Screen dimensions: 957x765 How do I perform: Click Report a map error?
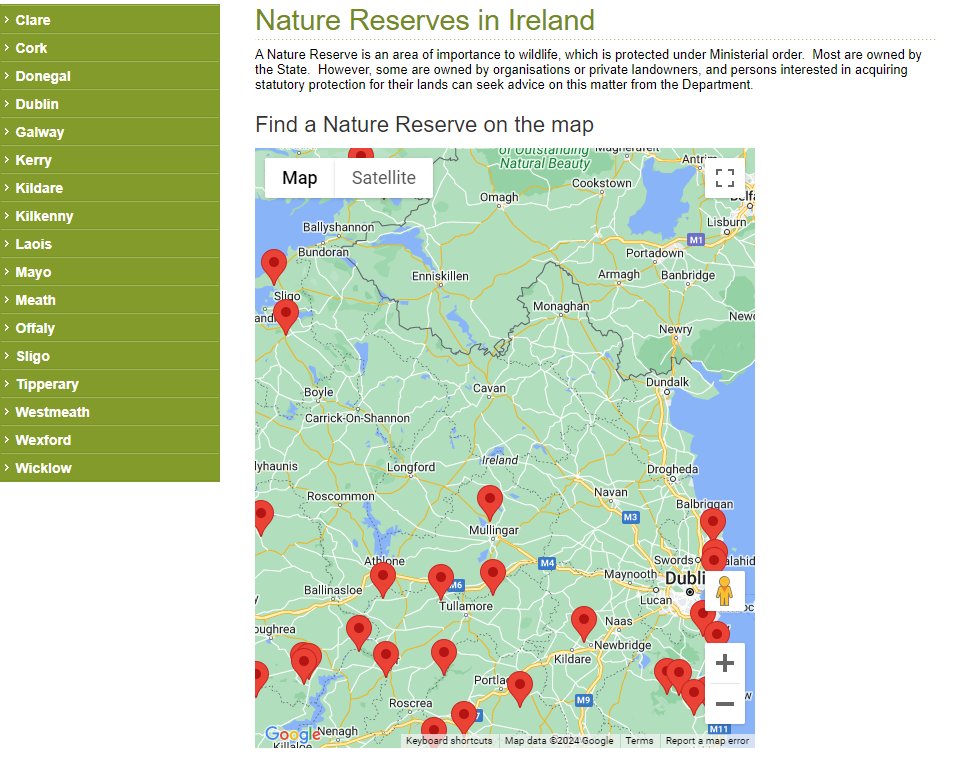pyautogui.click(x=707, y=741)
